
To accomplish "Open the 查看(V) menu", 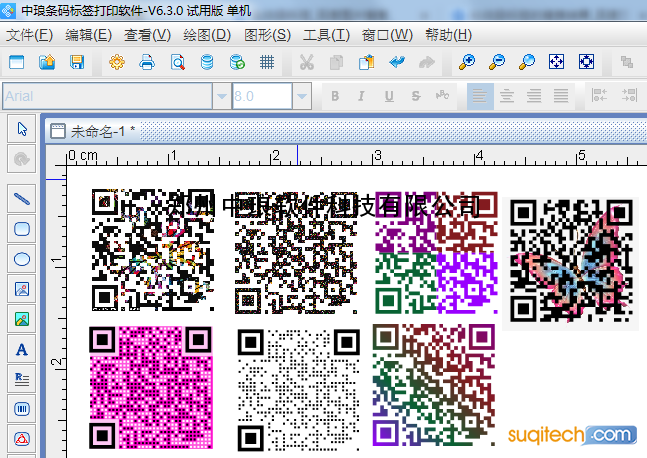I will coord(147,35).
